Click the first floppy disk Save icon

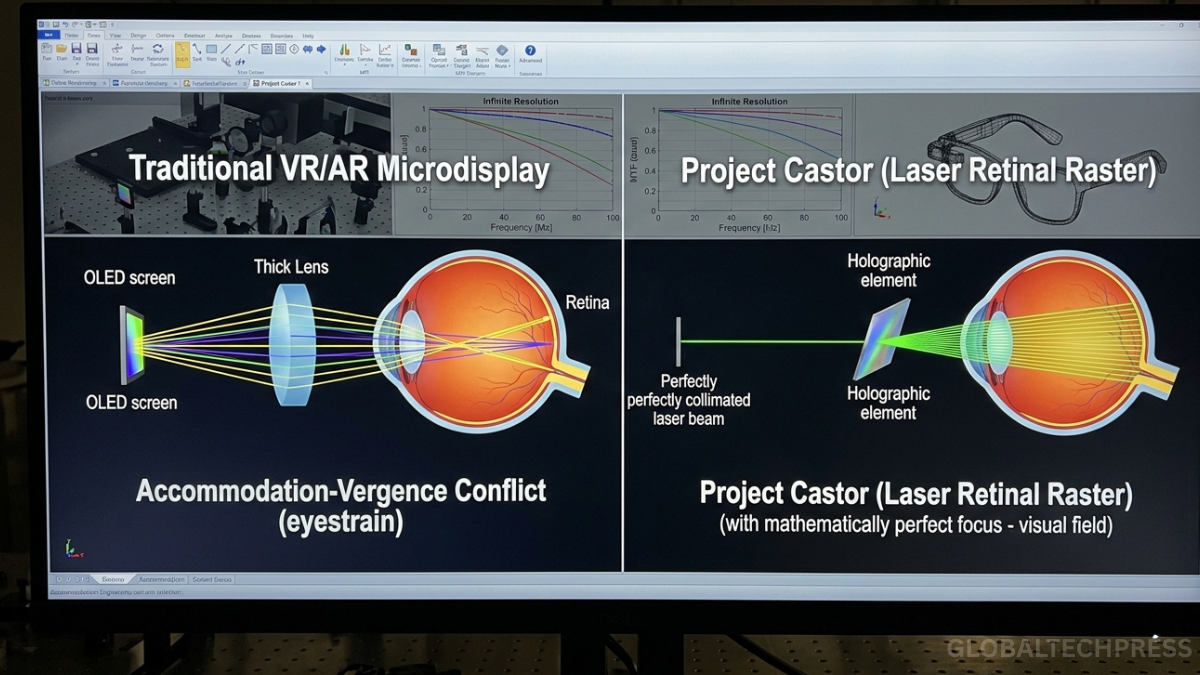point(77,49)
